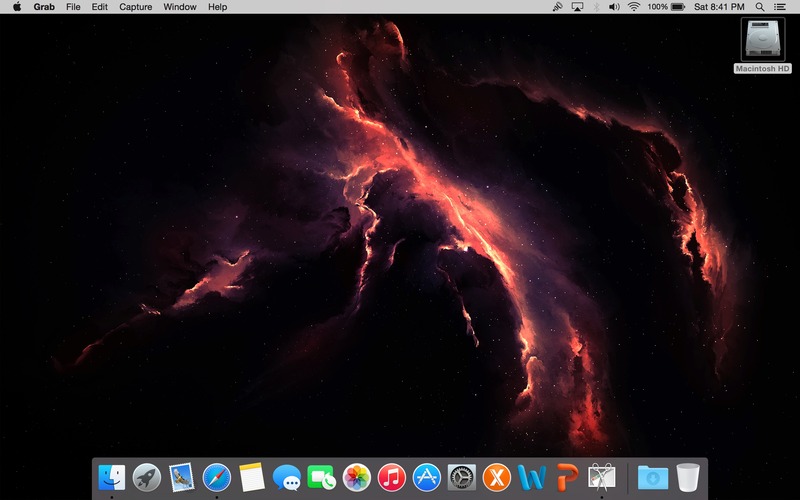Open iTunes music note icon
This screenshot has height=500, width=800.
click(391, 478)
